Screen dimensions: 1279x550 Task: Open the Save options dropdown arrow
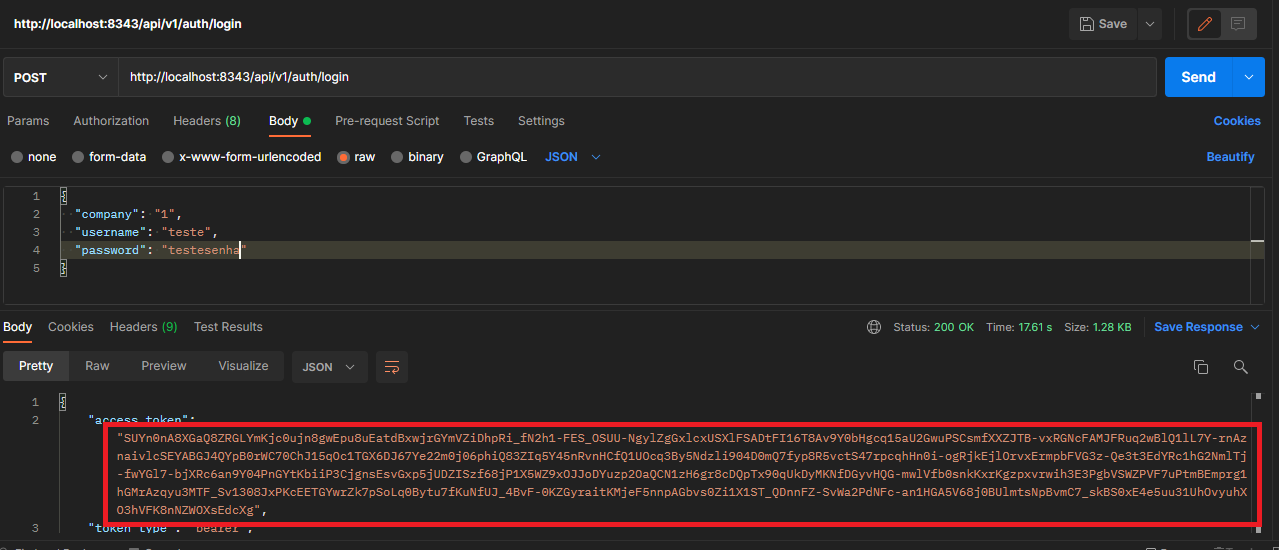tap(1150, 24)
